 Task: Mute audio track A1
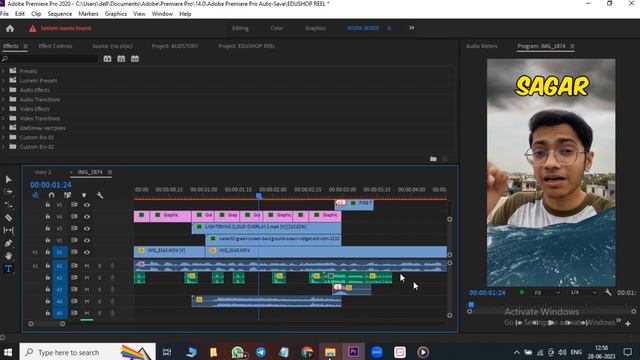tap(87, 266)
